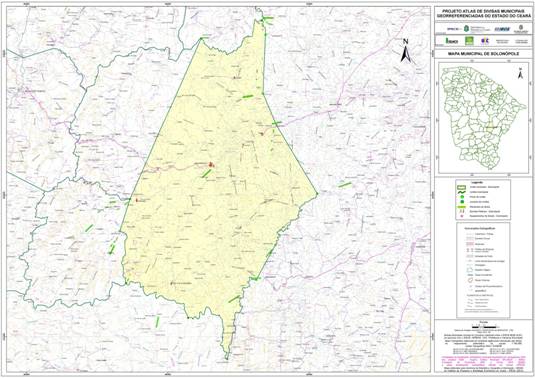535x378 pixels.
Task: Click the red town marker at the center of the yellow municipality
Action: (x=212, y=165)
